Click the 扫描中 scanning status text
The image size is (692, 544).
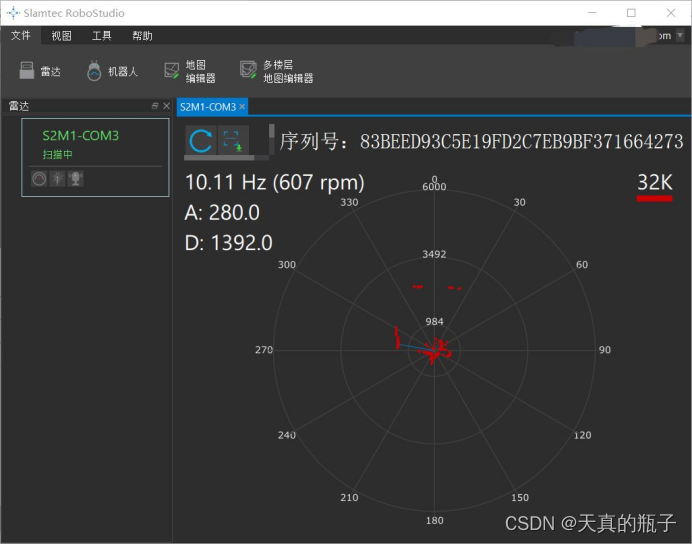[x=57, y=154]
